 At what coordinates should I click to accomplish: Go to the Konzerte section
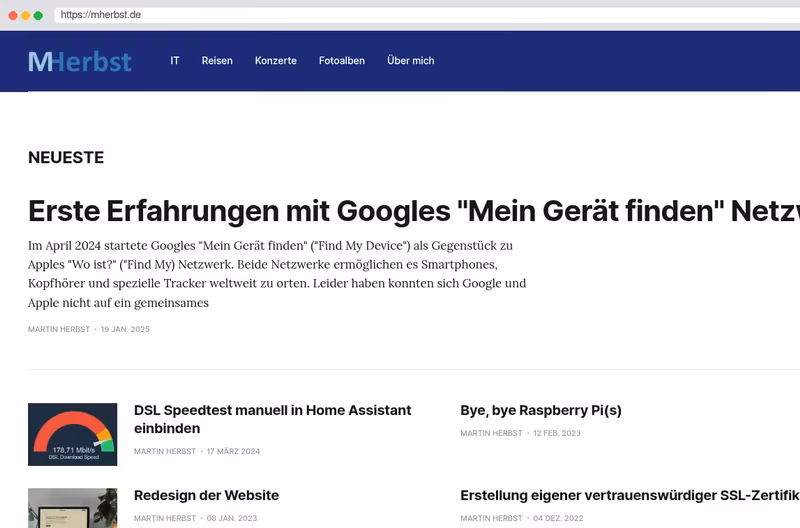(x=276, y=61)
